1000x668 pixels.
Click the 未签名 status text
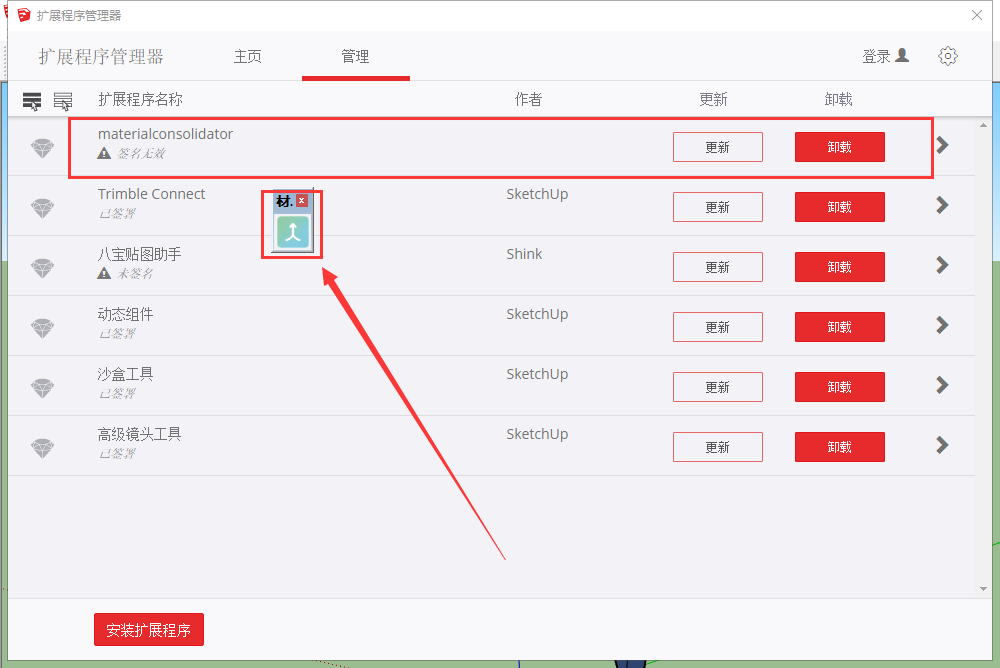[x=135, y=273]
